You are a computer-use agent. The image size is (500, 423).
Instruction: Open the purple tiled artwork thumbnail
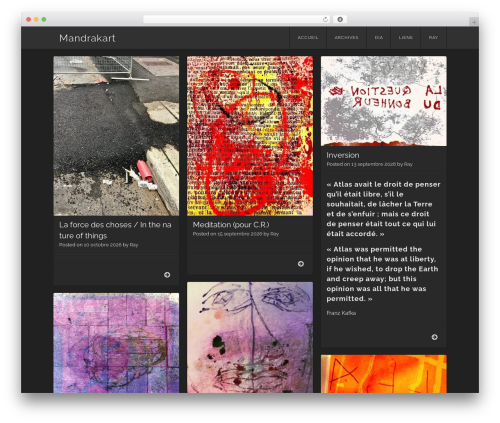click(116, 343)
